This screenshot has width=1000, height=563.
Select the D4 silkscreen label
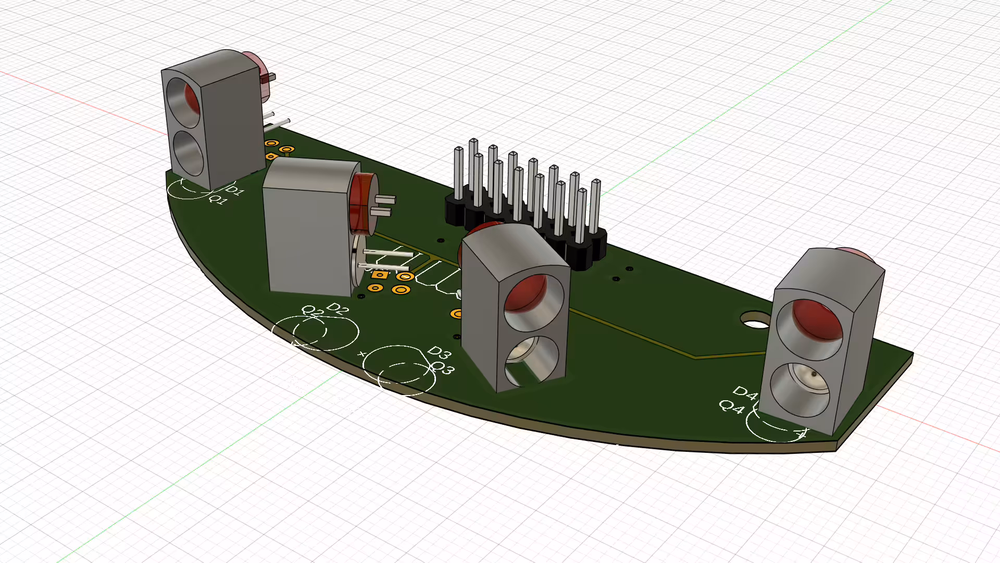[746, 392]
